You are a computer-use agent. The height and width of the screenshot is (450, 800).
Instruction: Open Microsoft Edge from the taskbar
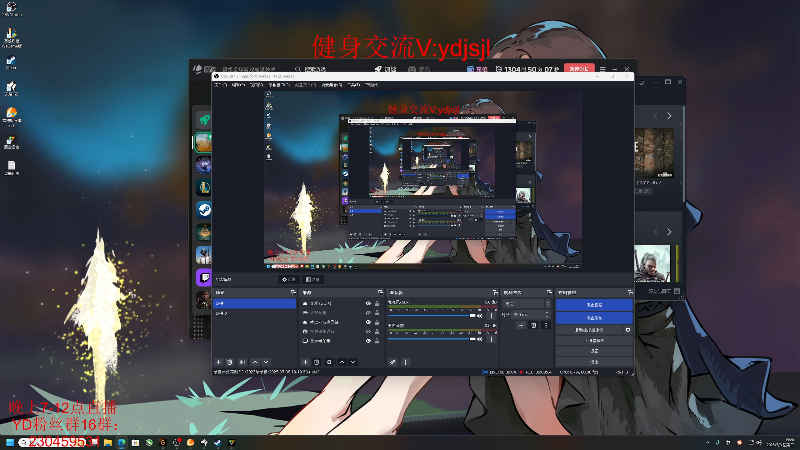121,442
